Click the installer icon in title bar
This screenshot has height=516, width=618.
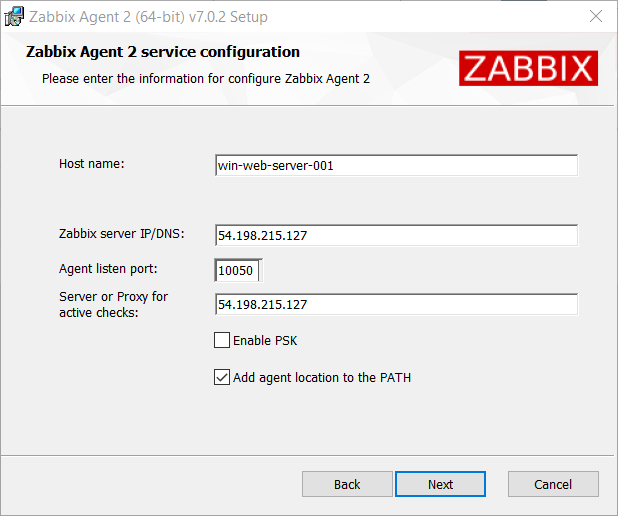(x=14, y=17)
